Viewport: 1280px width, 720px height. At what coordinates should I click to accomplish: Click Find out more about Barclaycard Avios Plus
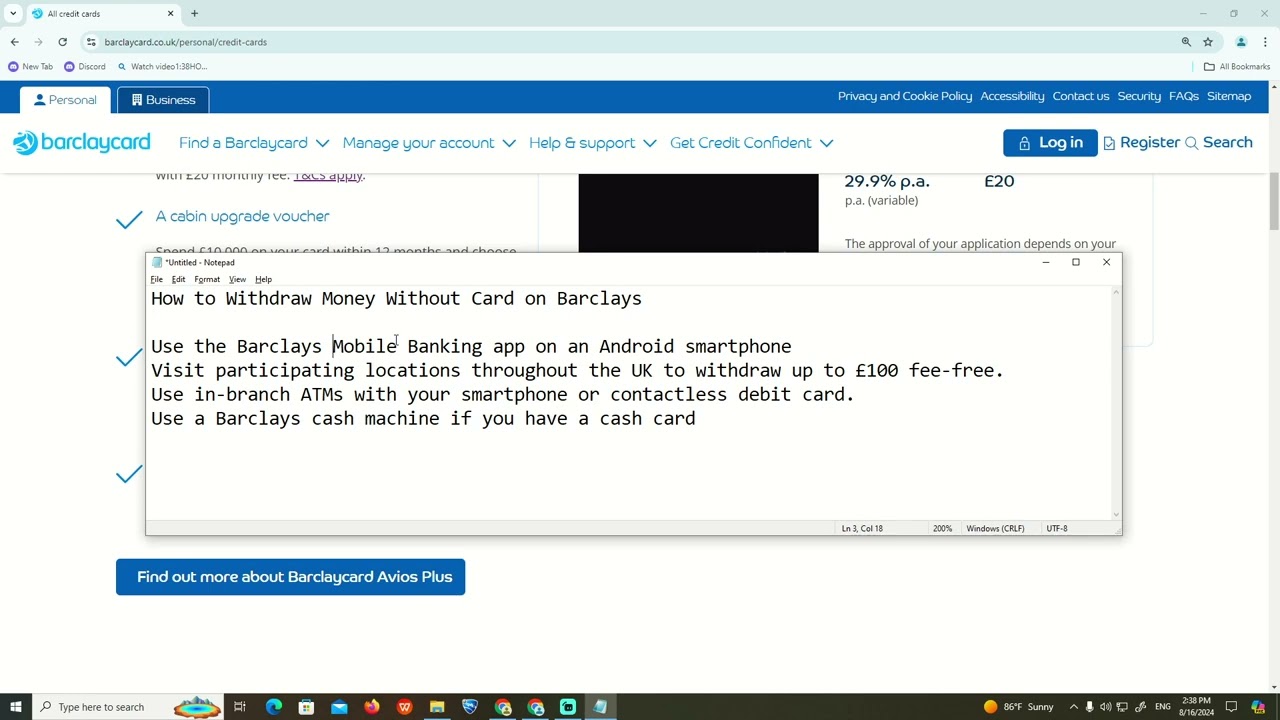click(x=290, y=577)
